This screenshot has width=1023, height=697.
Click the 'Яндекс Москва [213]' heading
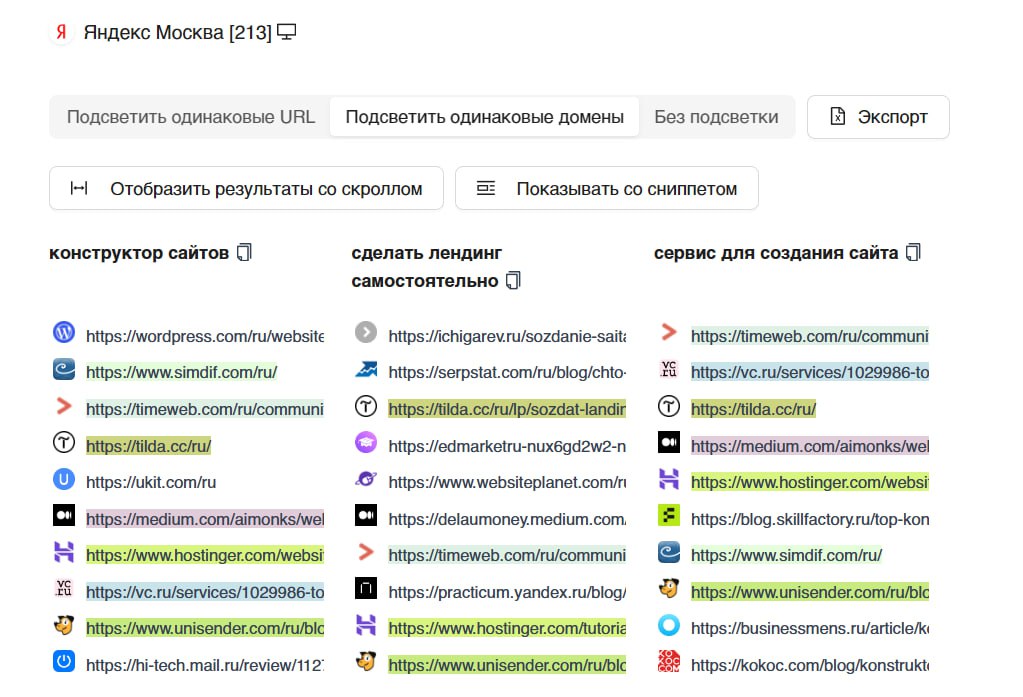[177, 32]
